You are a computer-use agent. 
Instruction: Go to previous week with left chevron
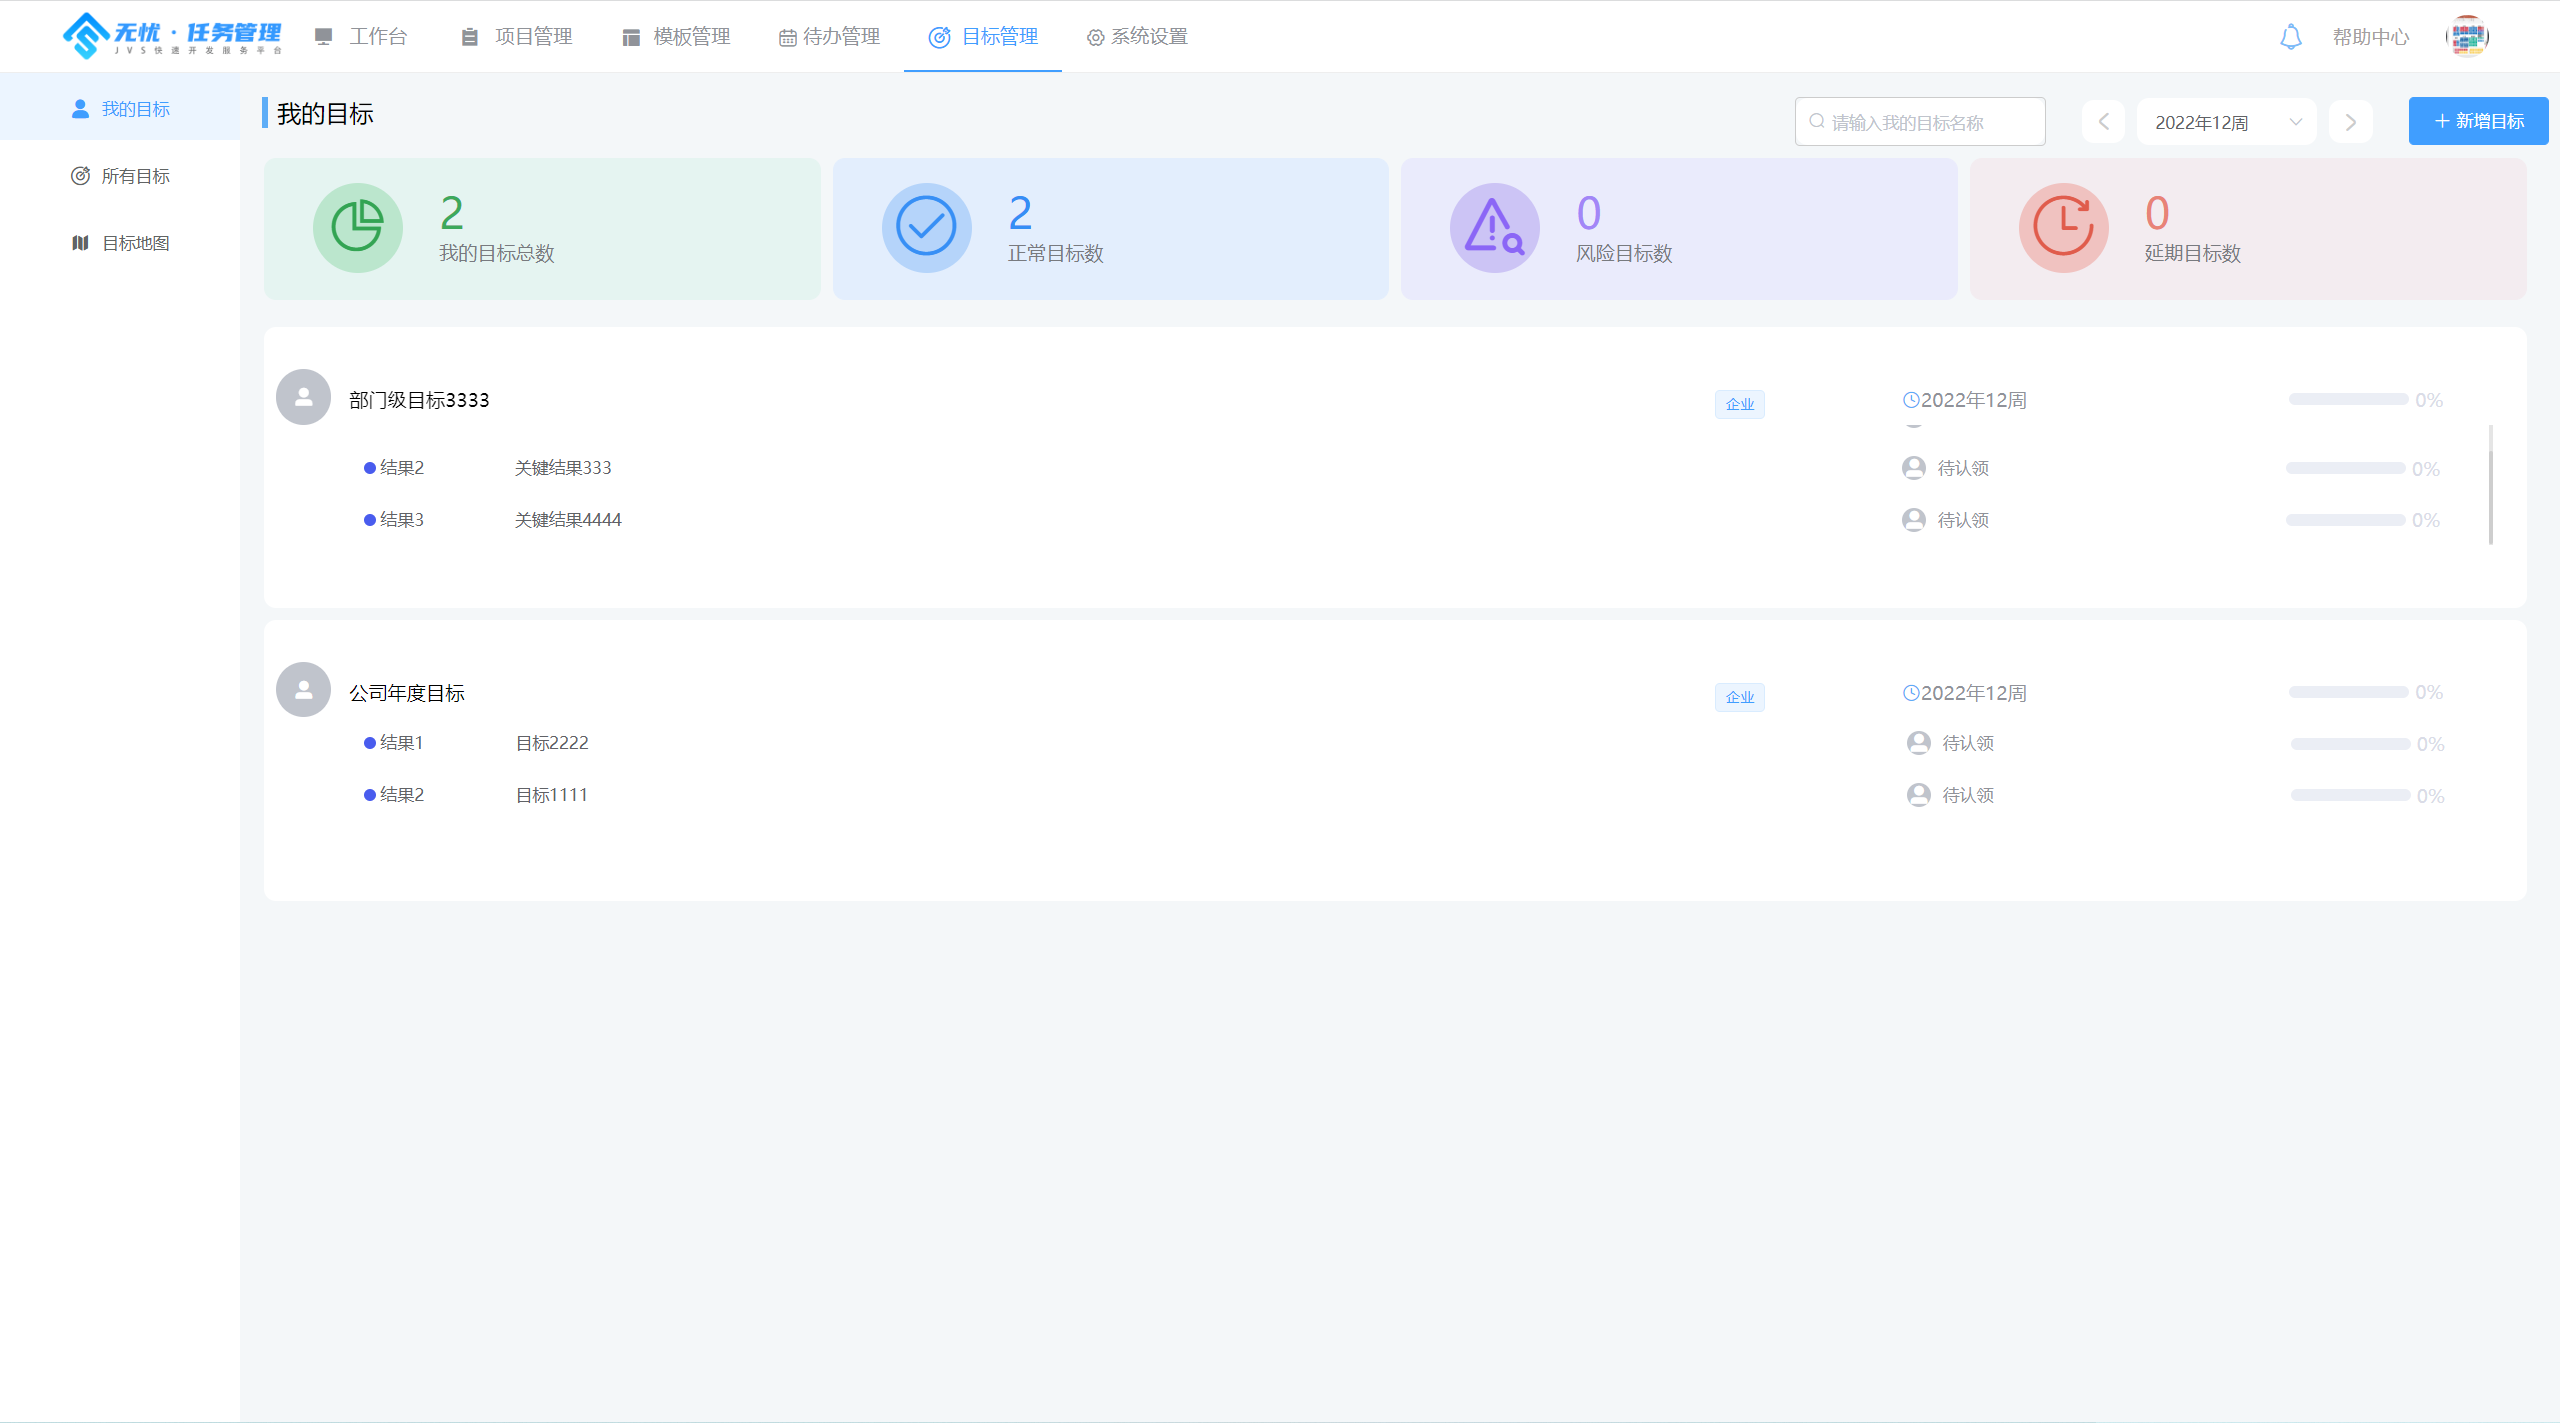pyautogui.click(x=2103, y=122)
